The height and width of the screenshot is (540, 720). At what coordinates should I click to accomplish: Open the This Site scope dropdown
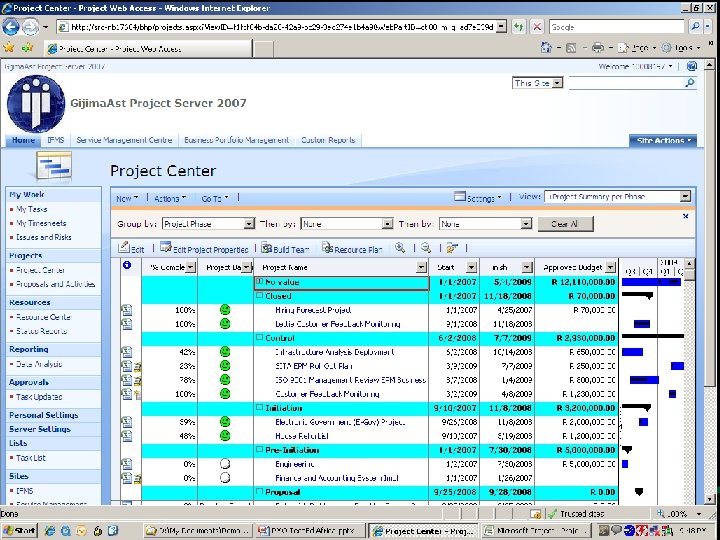pos(557,83)
